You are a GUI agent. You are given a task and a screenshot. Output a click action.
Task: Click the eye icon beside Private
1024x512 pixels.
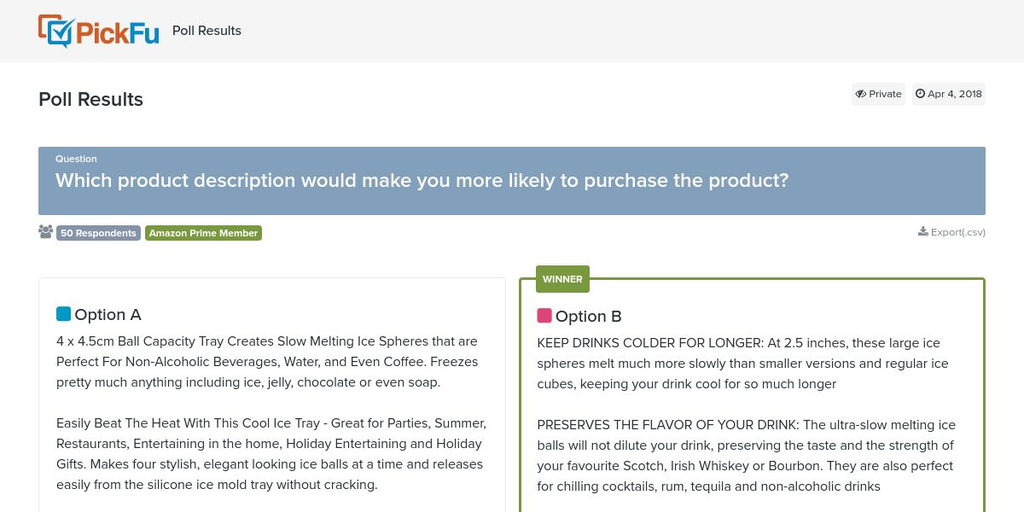(x=860, y=94)
